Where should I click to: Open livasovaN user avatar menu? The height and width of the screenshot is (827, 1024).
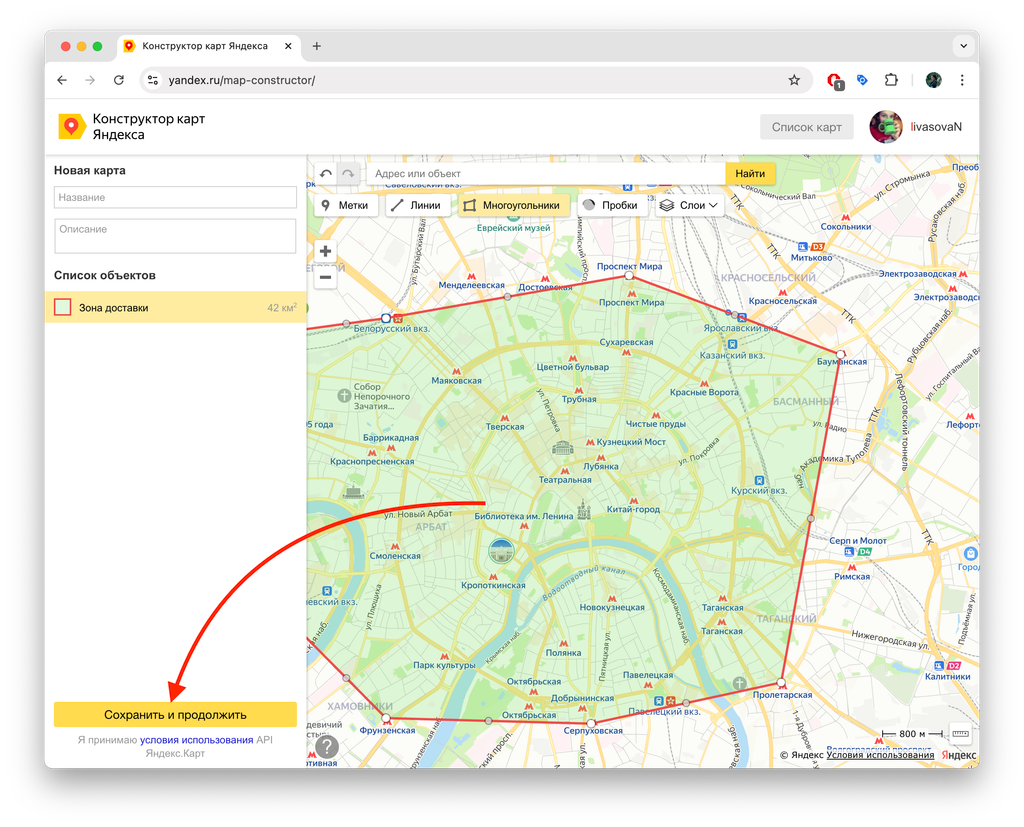pos(886,127)
